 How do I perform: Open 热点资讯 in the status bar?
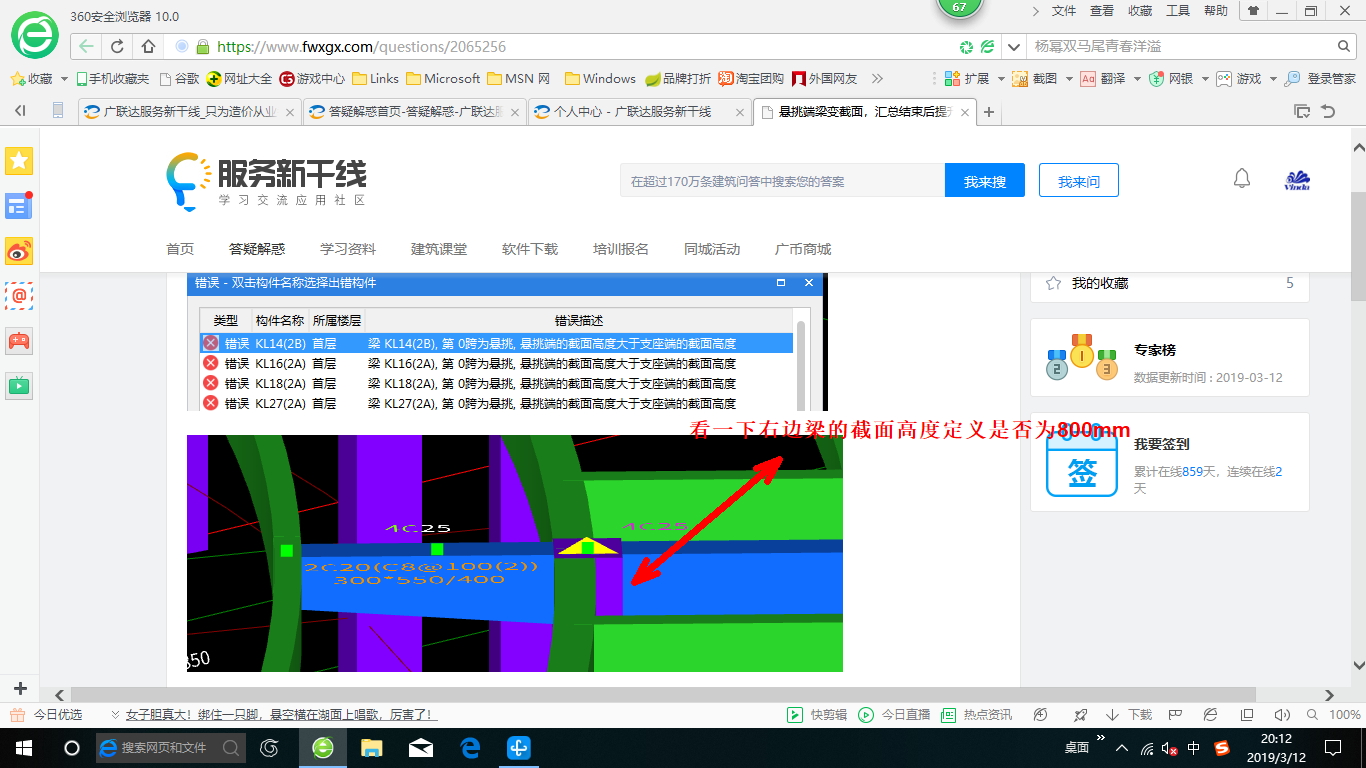(x=977, y=715)
